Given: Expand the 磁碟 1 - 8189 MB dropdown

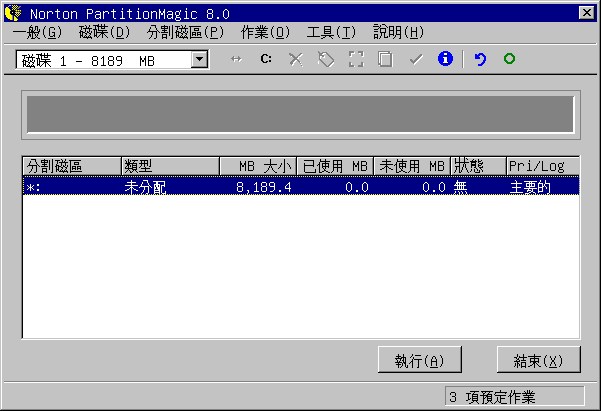Looking at the screenshot, I should pos(199,59).
